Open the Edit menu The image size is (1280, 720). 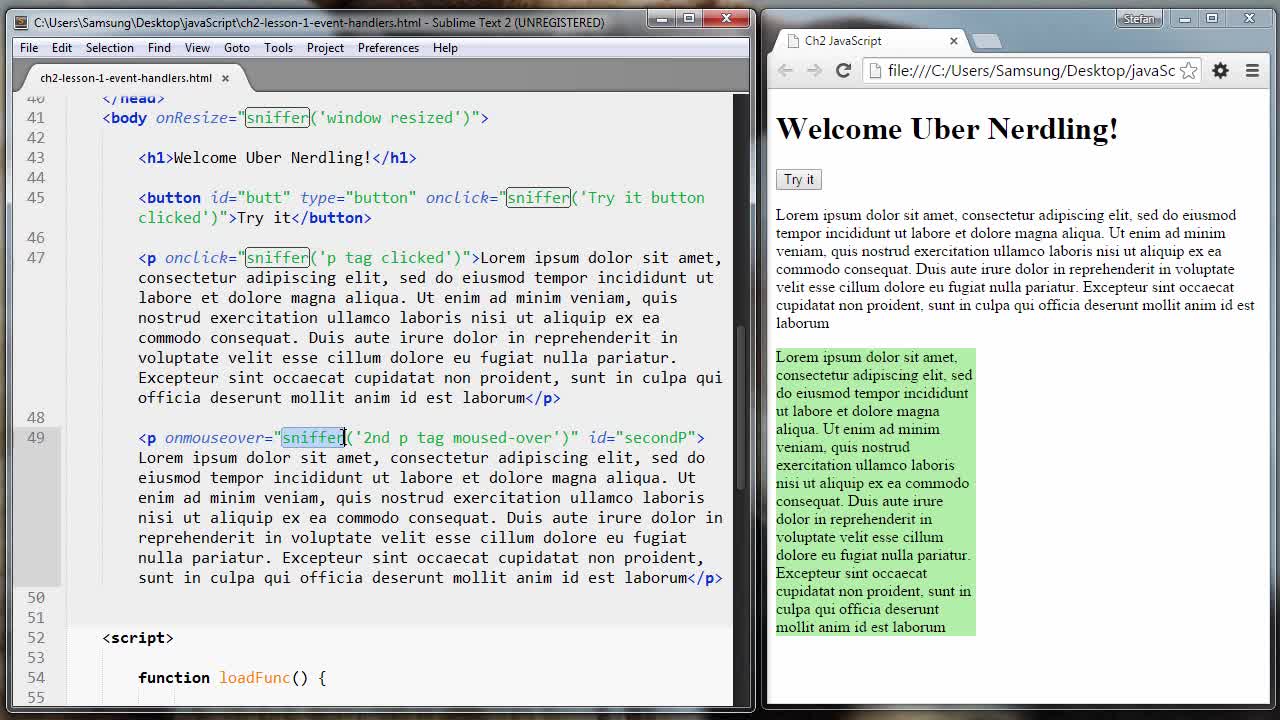tap(62, 48)
